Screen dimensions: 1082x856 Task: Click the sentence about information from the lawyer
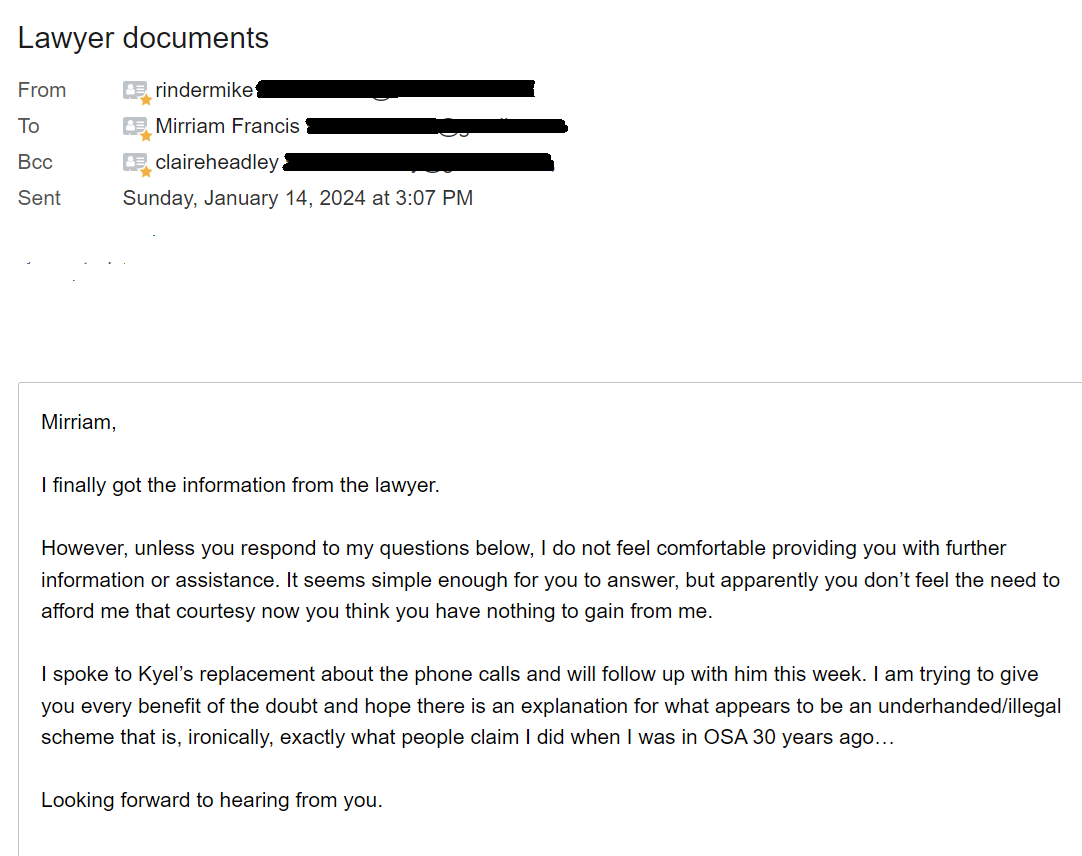coord(240,486)
